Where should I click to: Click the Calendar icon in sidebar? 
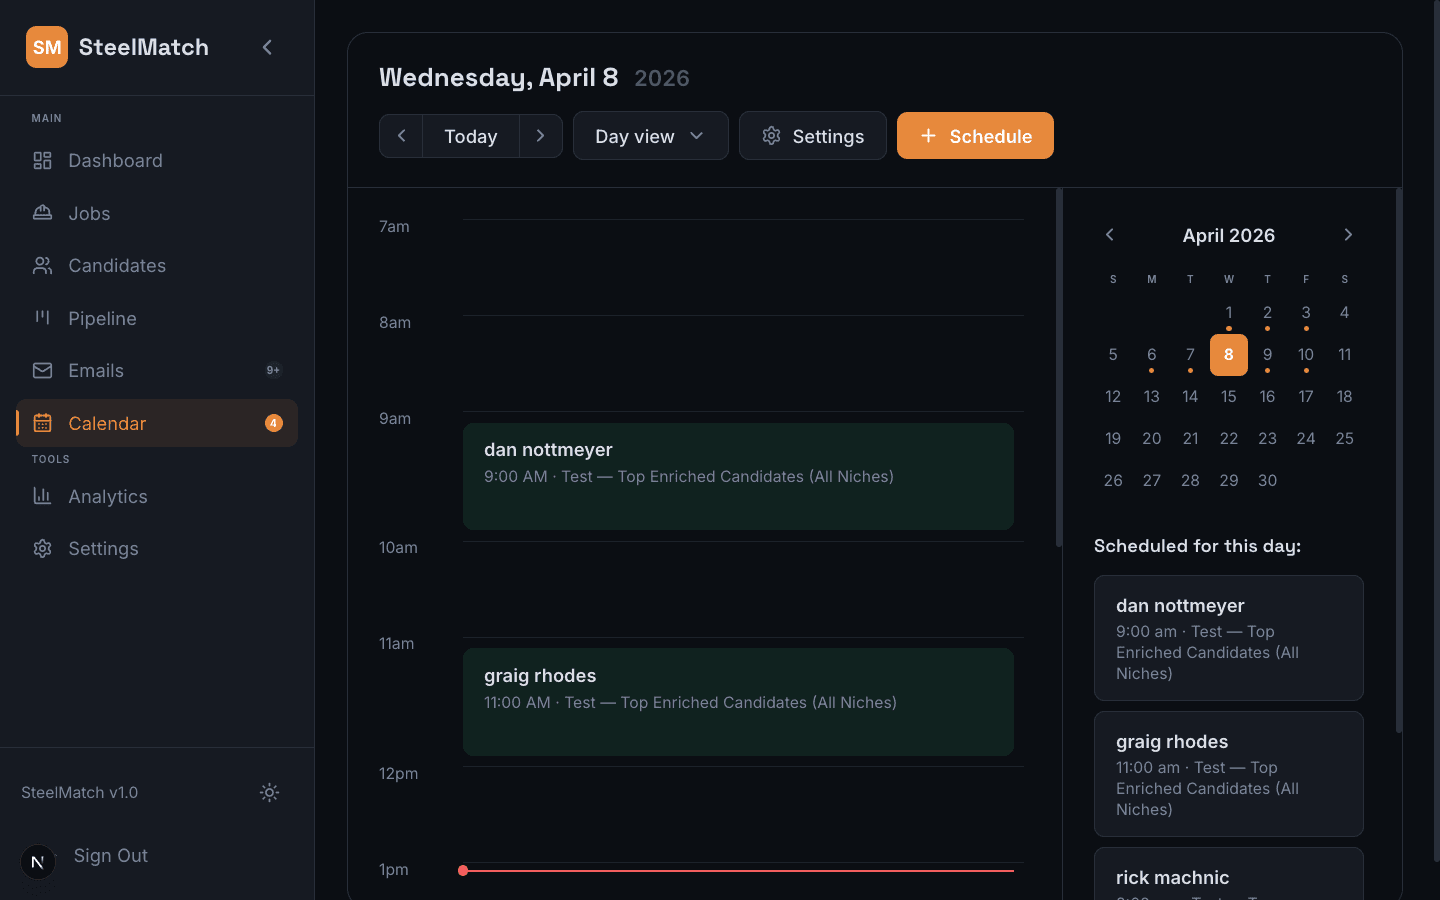click(x=42, y=423)
